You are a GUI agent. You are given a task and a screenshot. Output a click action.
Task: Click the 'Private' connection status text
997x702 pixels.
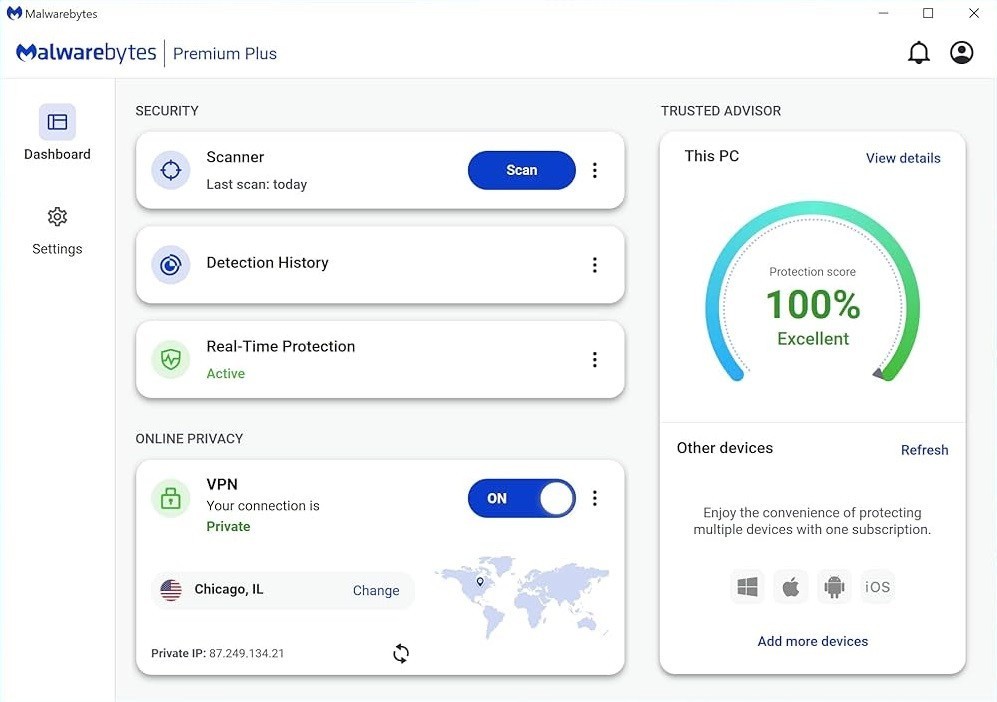228,526
